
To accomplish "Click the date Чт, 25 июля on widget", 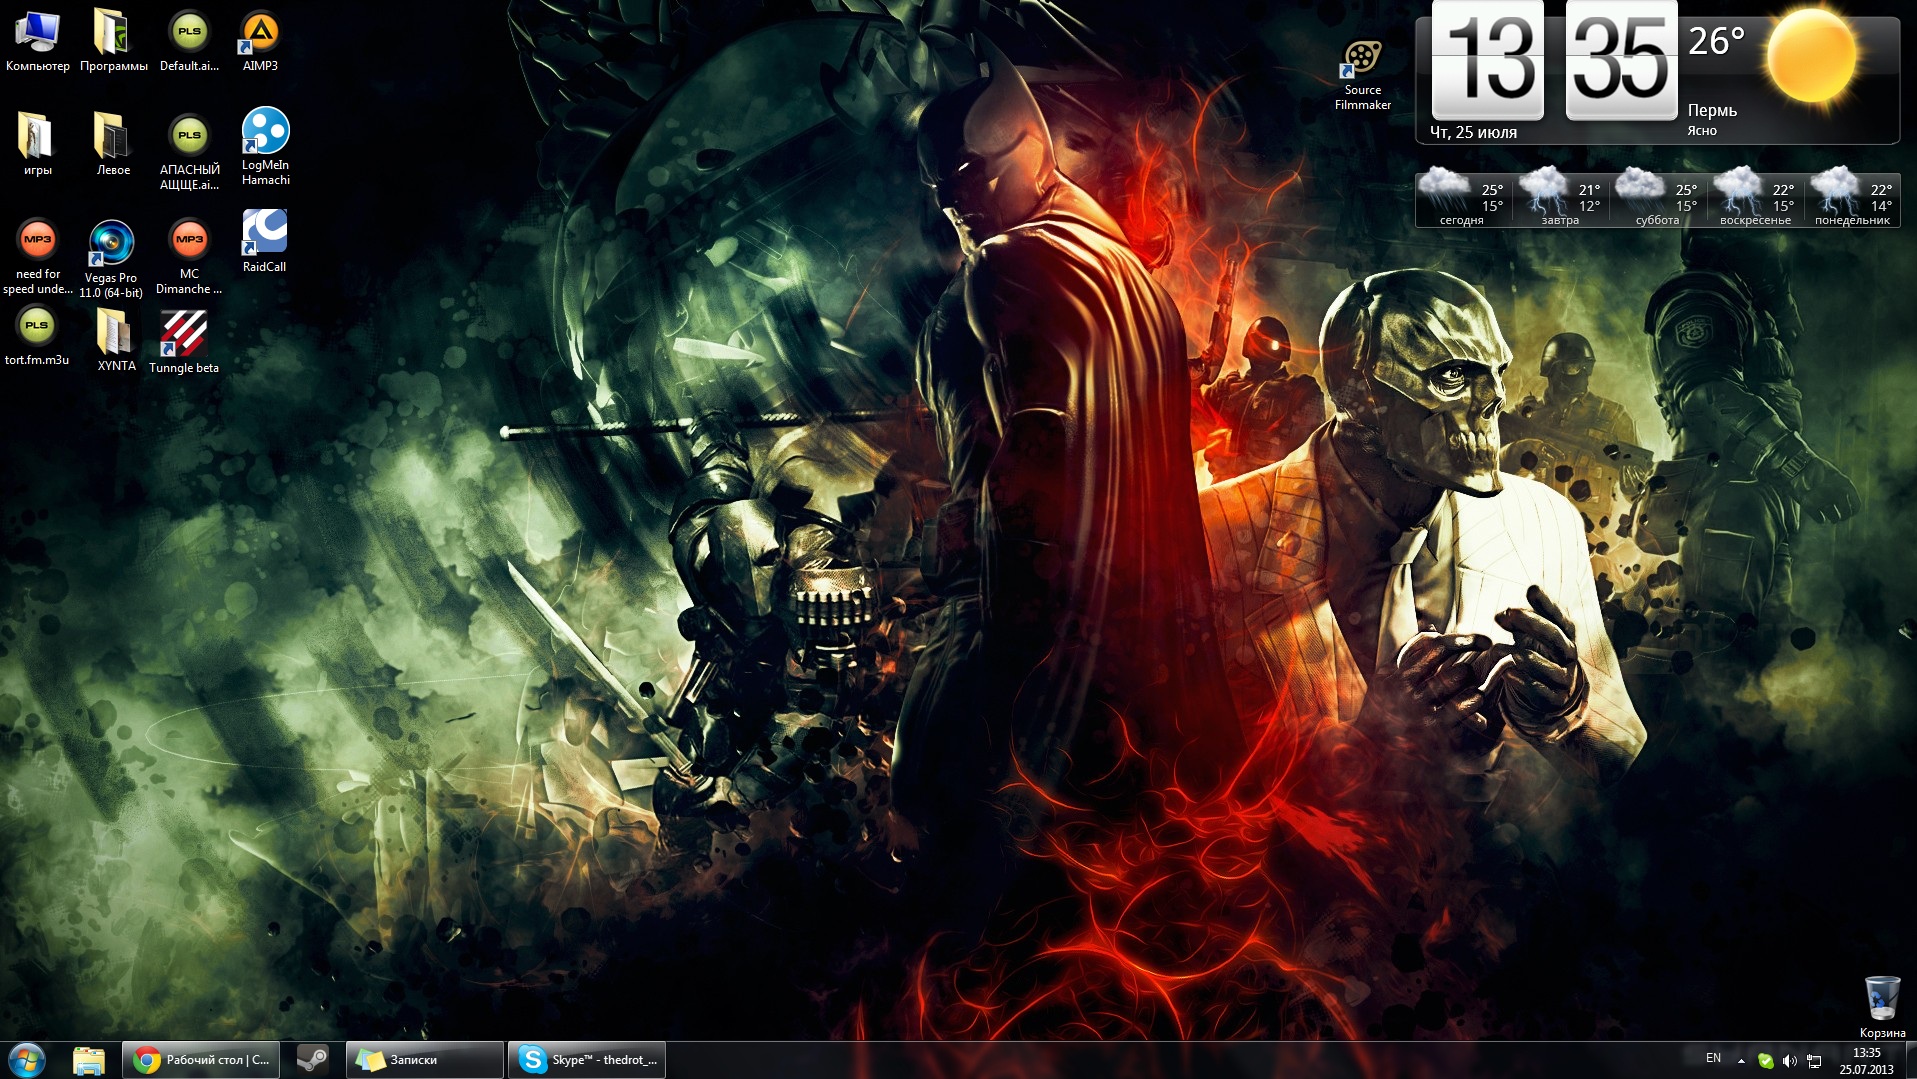I will (x=1473, y=132).
